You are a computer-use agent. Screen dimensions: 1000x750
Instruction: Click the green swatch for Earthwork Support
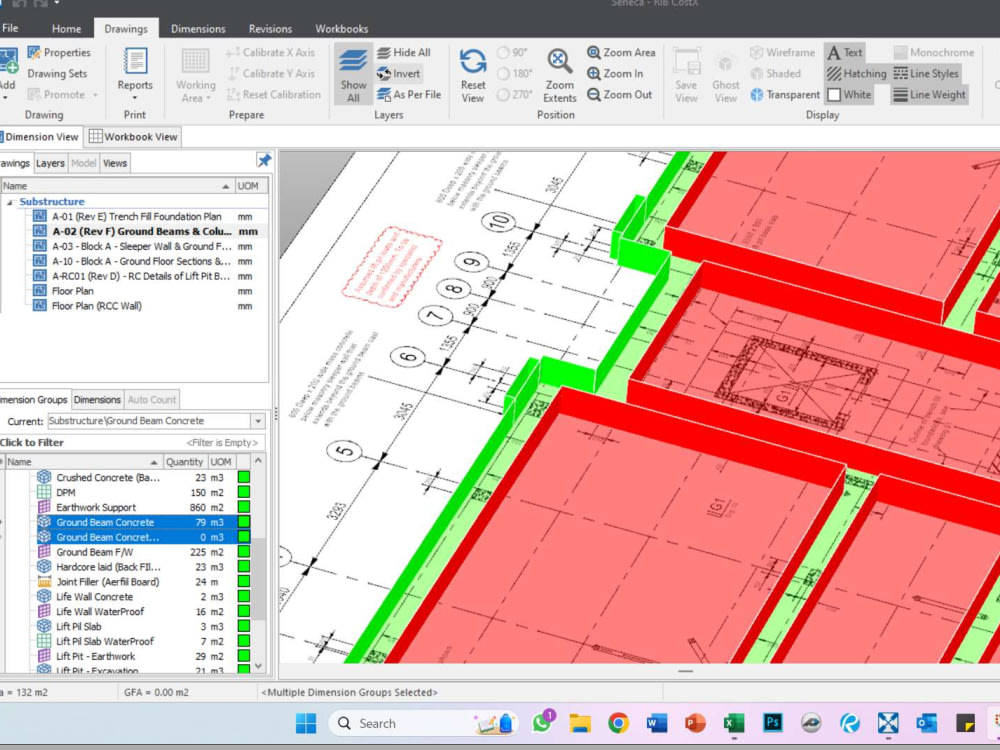pos(243,507)
